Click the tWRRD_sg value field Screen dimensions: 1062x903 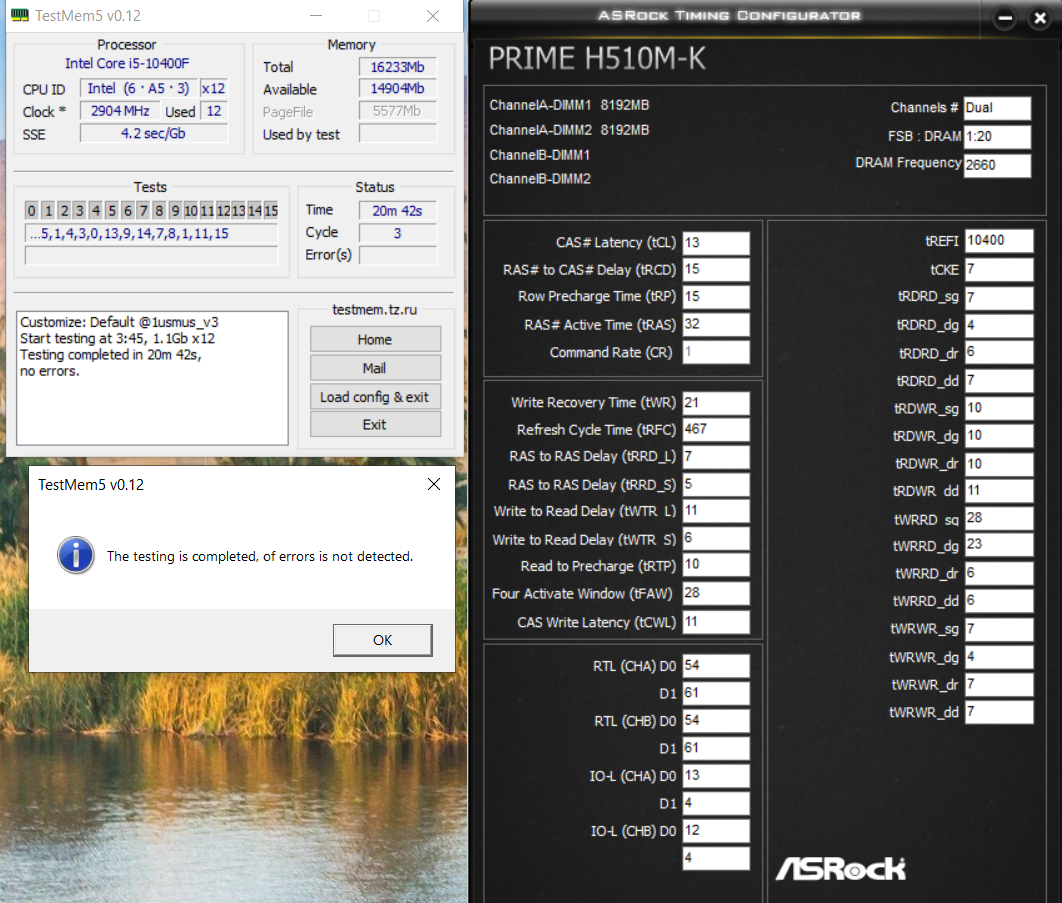point(999,518)
